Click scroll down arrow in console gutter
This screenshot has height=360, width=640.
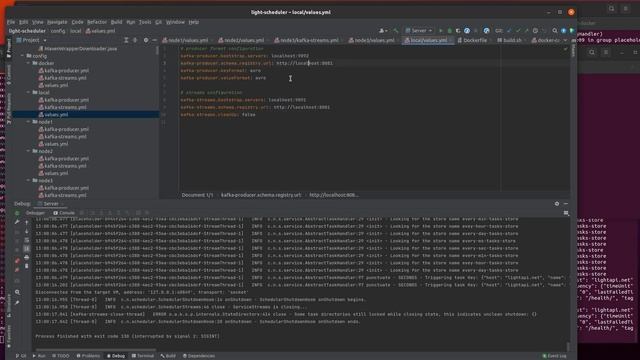coord(27,231)
